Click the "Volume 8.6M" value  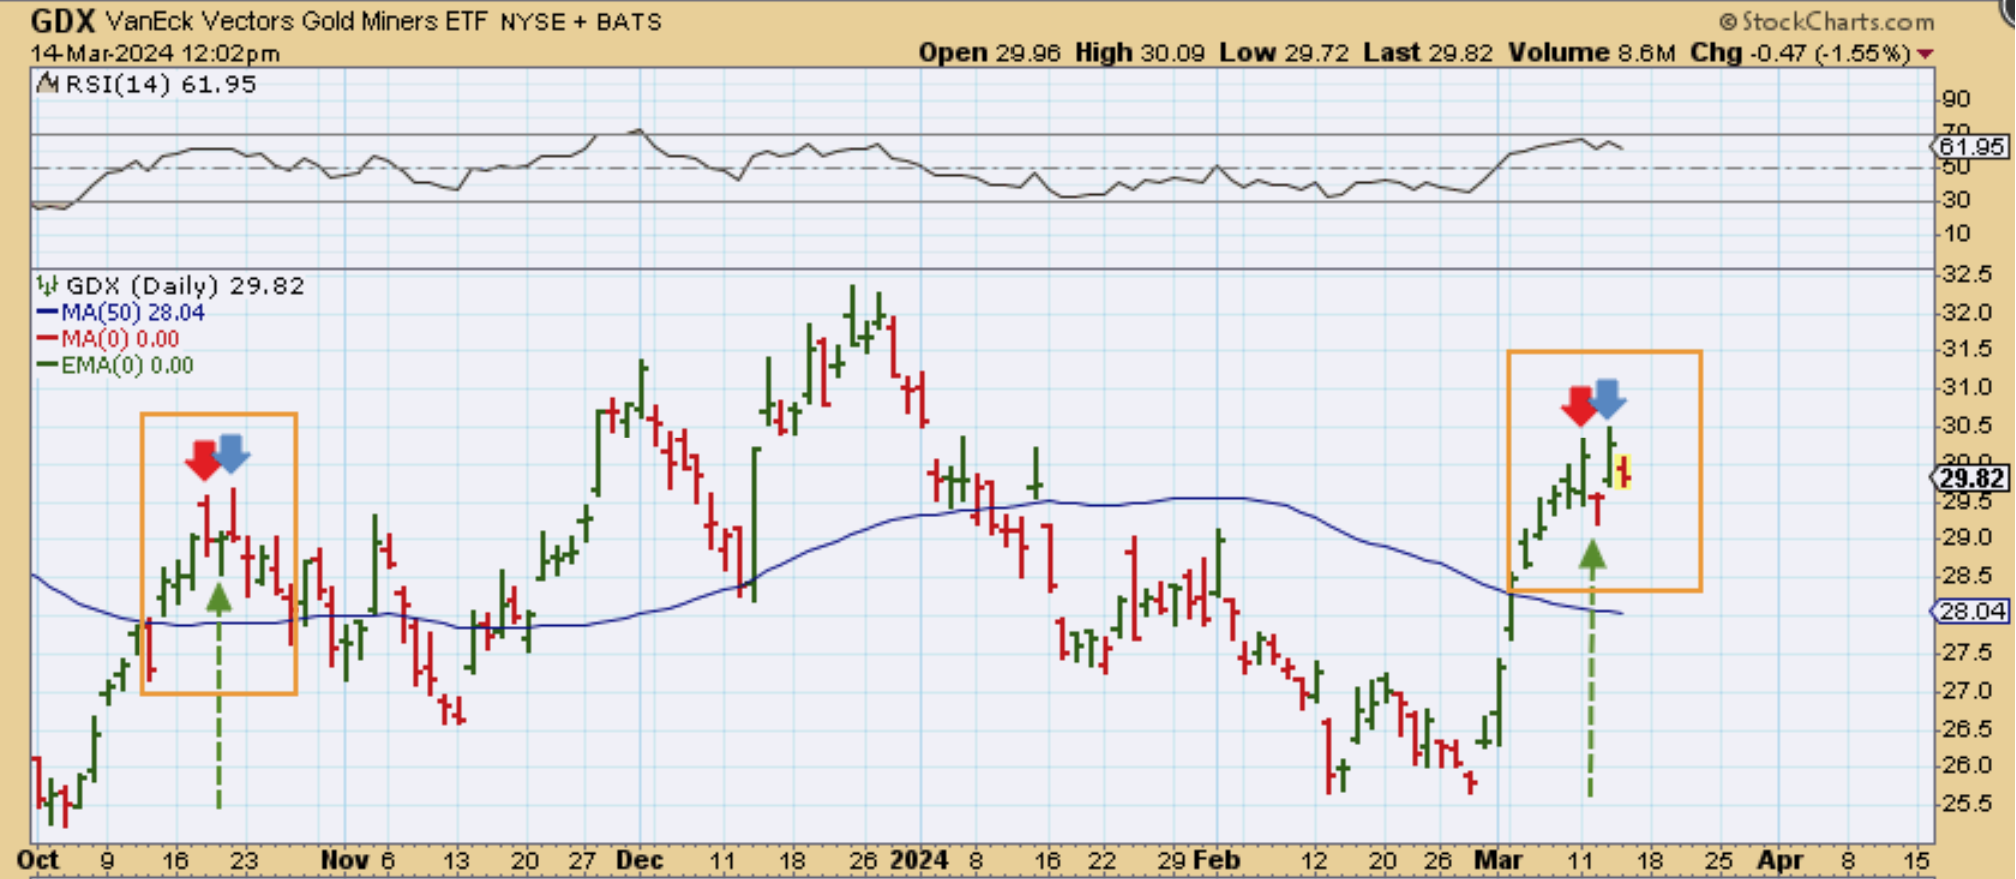pyautogui.click(x=1591, y=53)
